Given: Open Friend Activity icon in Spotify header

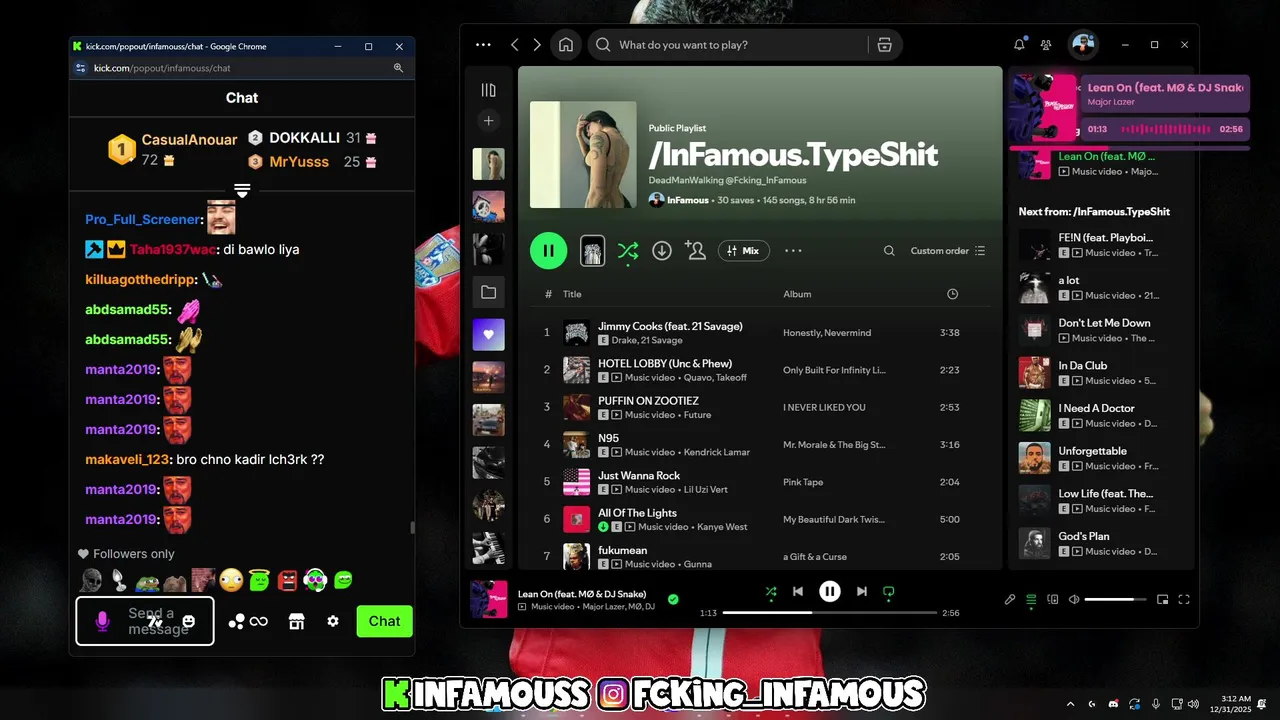Looking at the screenshot, I should pos(1046,44).
